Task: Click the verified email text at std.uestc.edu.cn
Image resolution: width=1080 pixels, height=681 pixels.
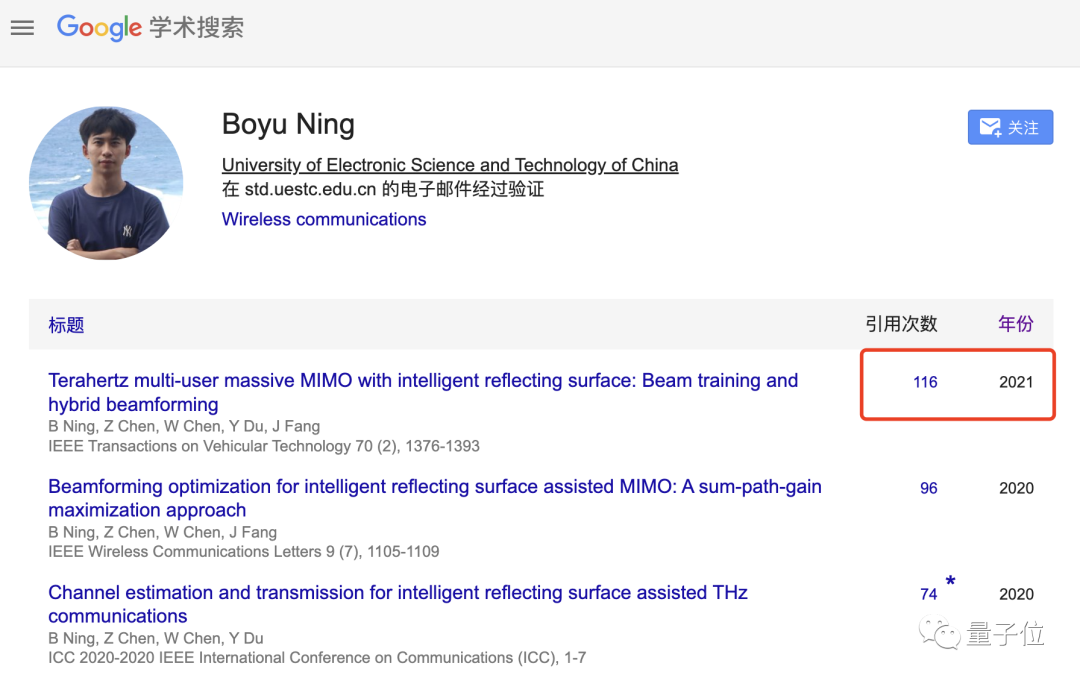Action: pos(383,189)
